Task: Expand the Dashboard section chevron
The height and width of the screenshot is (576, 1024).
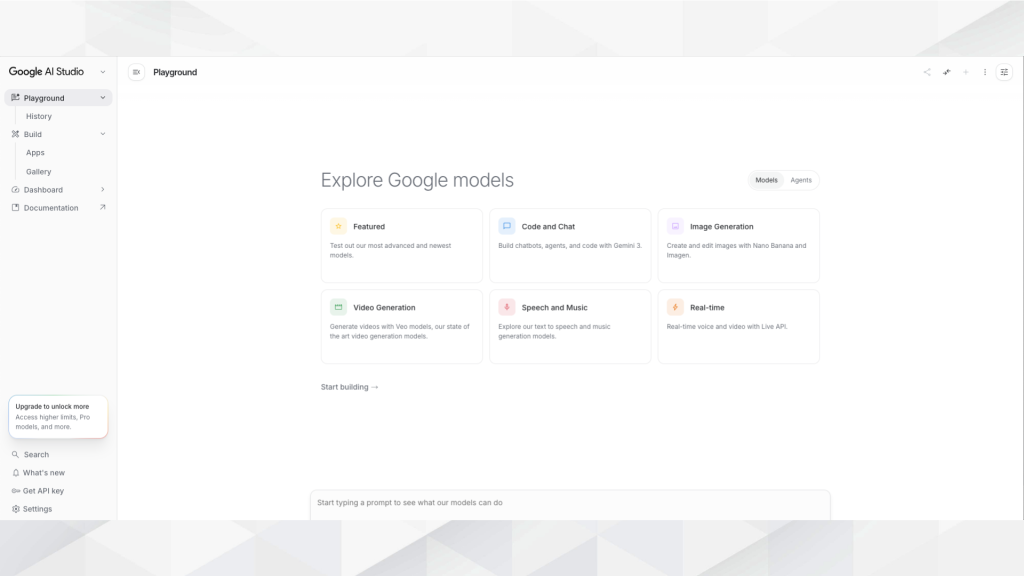Action: click(103, 189)
